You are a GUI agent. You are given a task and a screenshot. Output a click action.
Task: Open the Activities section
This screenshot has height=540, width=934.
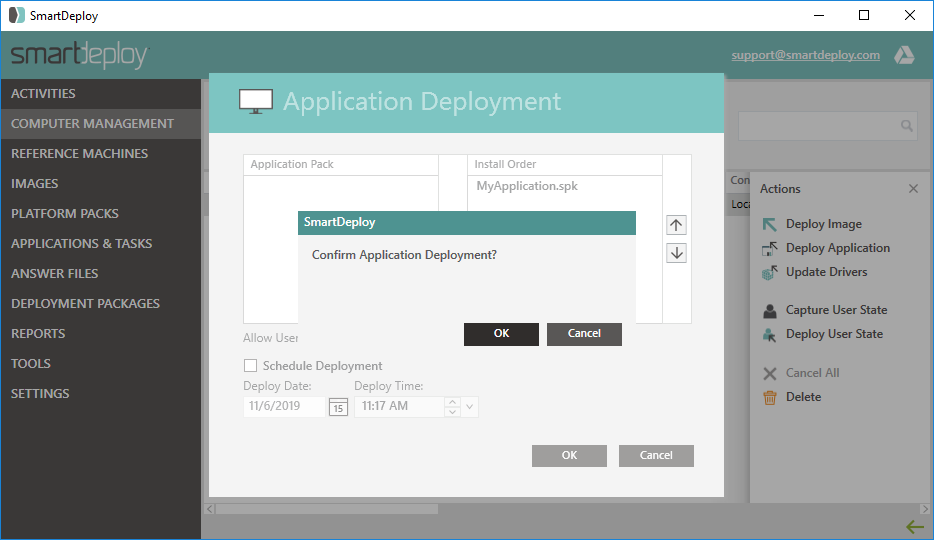pyautogui.click(x=101, y=93)
